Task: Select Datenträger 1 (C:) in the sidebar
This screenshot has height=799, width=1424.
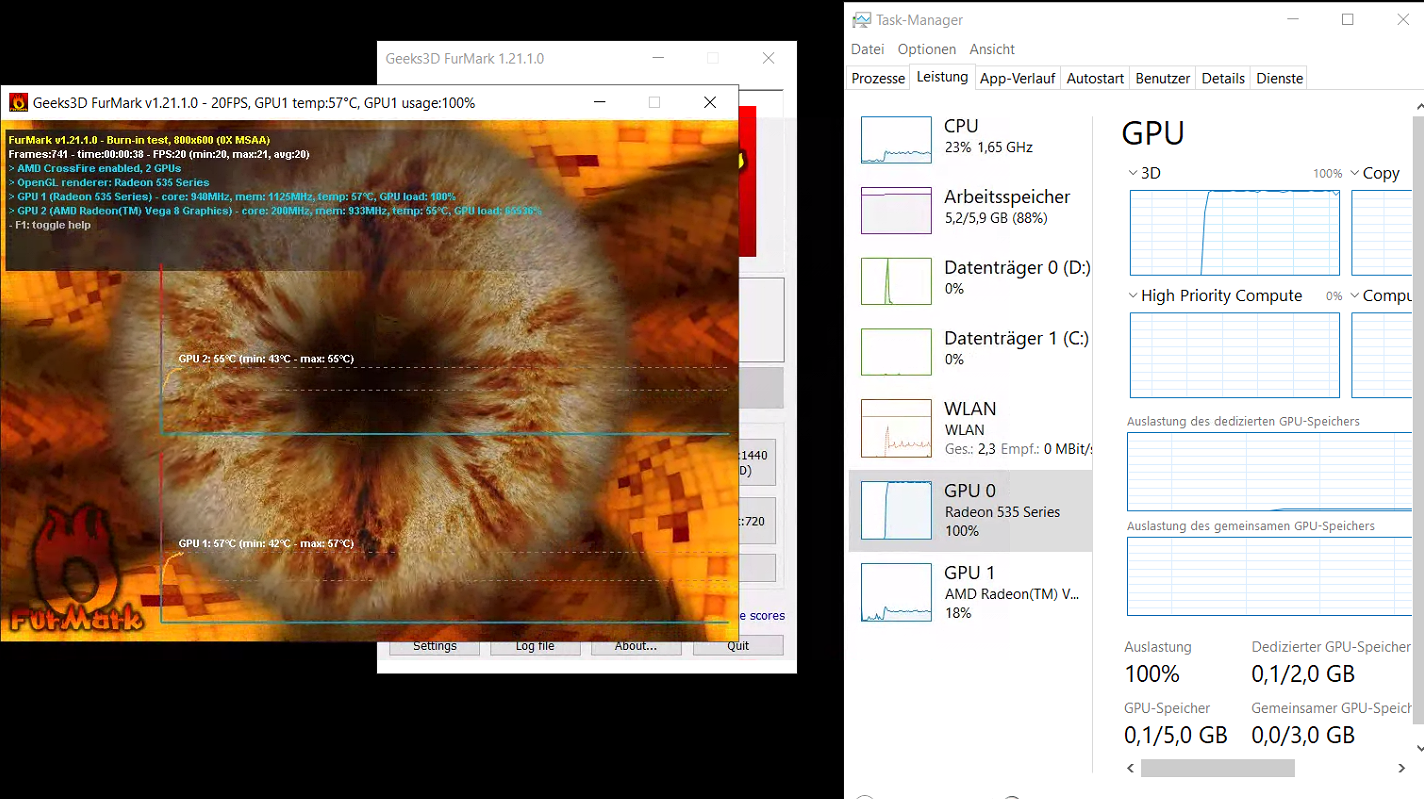Action: 970,351
